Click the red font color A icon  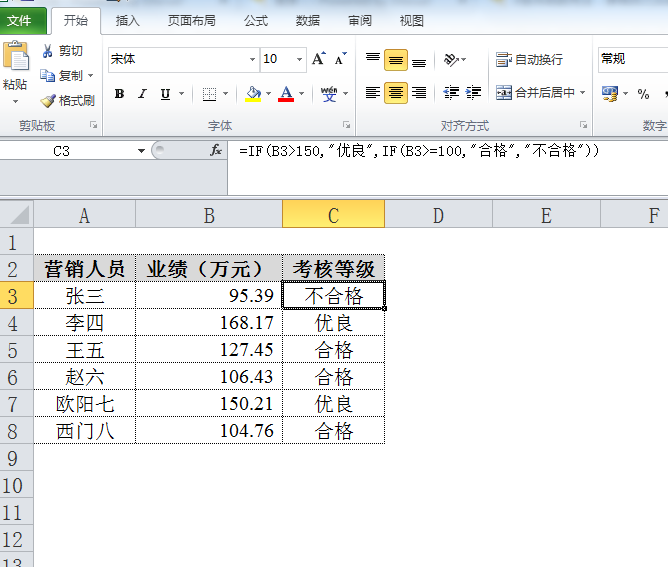pos(286,94)
